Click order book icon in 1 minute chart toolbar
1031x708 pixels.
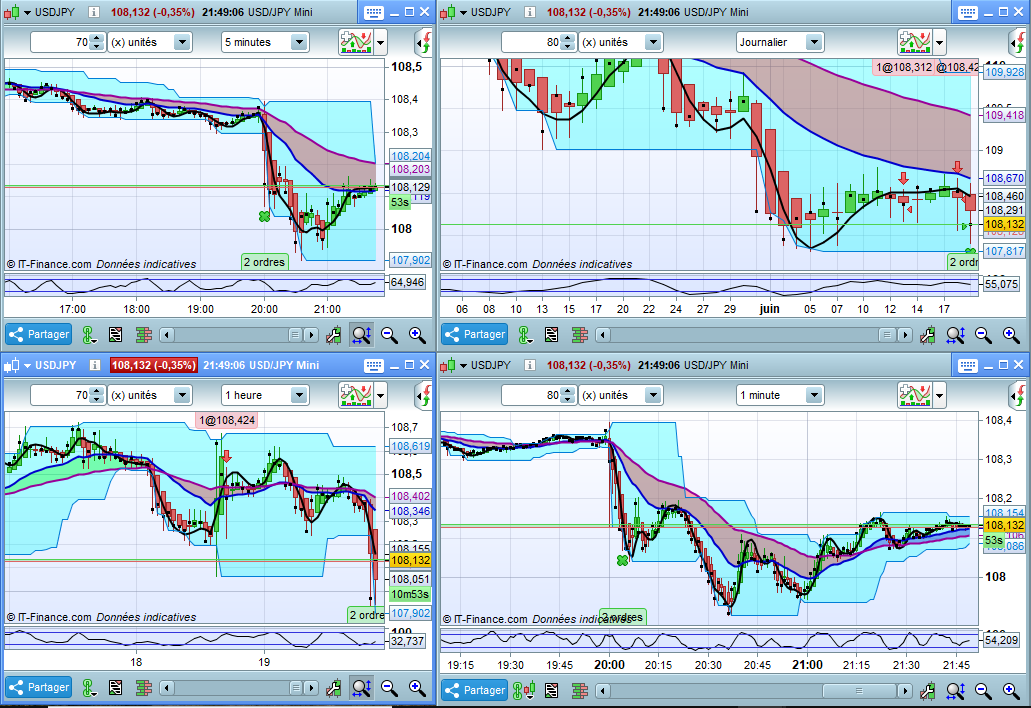(579, 691)
